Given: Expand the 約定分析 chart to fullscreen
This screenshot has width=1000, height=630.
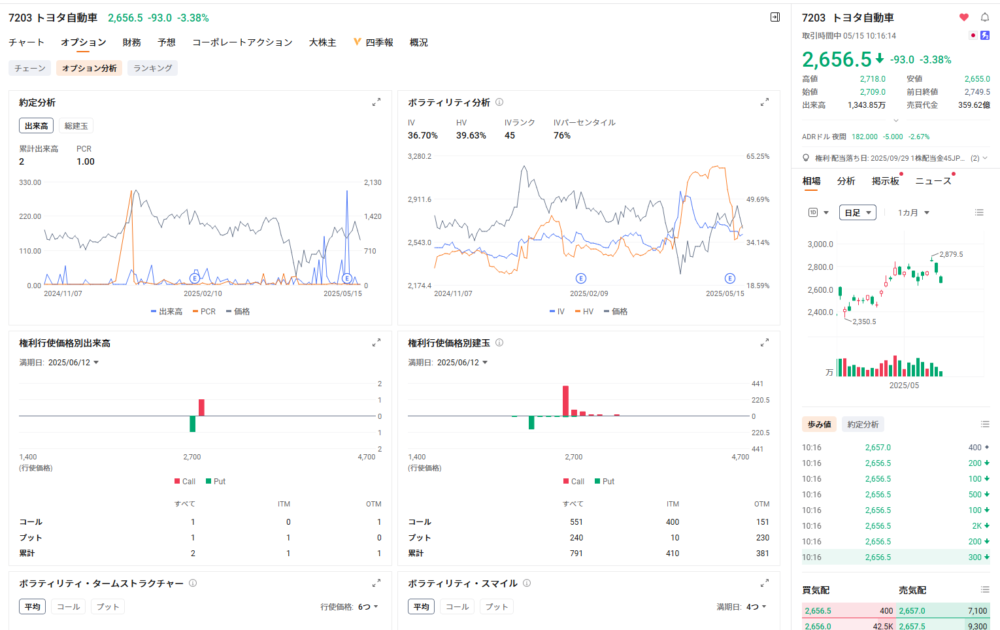Looking at the screenshot, I should [376, 102].
